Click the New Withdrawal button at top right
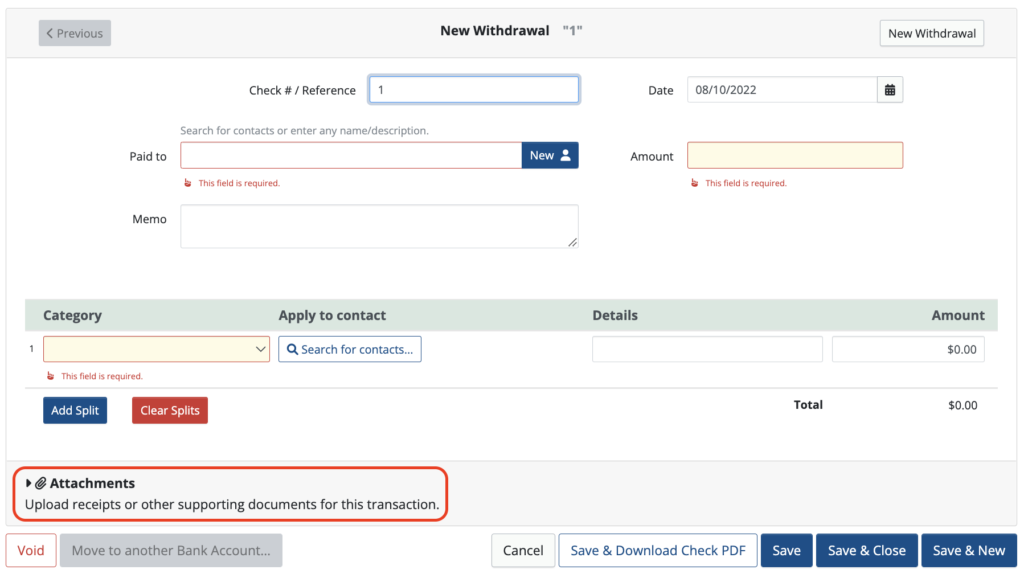This screenshot has width=1024, height=574. 931,33
